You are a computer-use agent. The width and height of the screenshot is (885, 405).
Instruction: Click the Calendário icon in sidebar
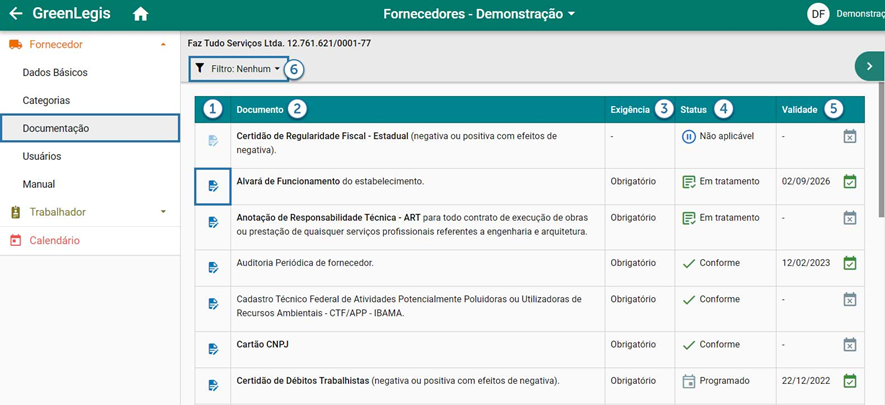16,240
